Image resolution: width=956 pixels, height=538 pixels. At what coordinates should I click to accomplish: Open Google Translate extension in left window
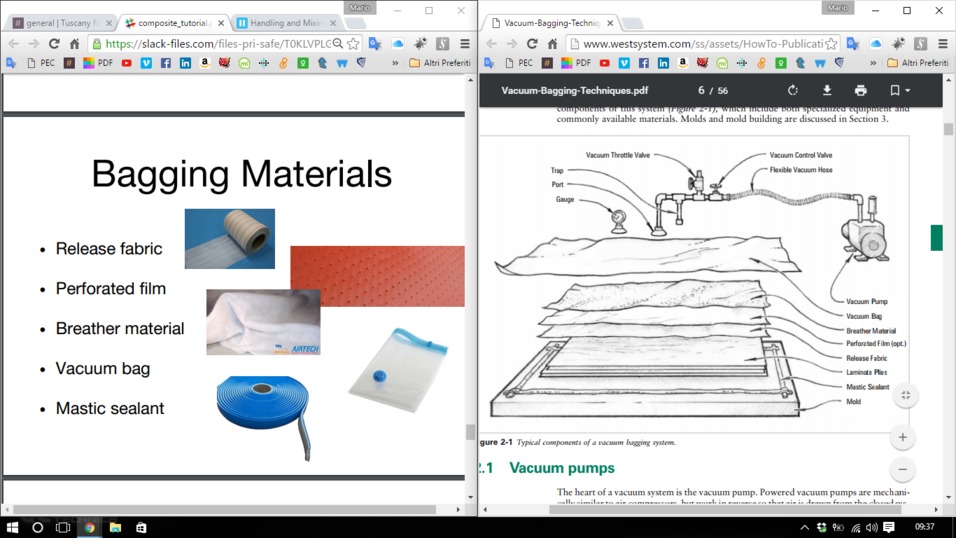coord(375,43)
